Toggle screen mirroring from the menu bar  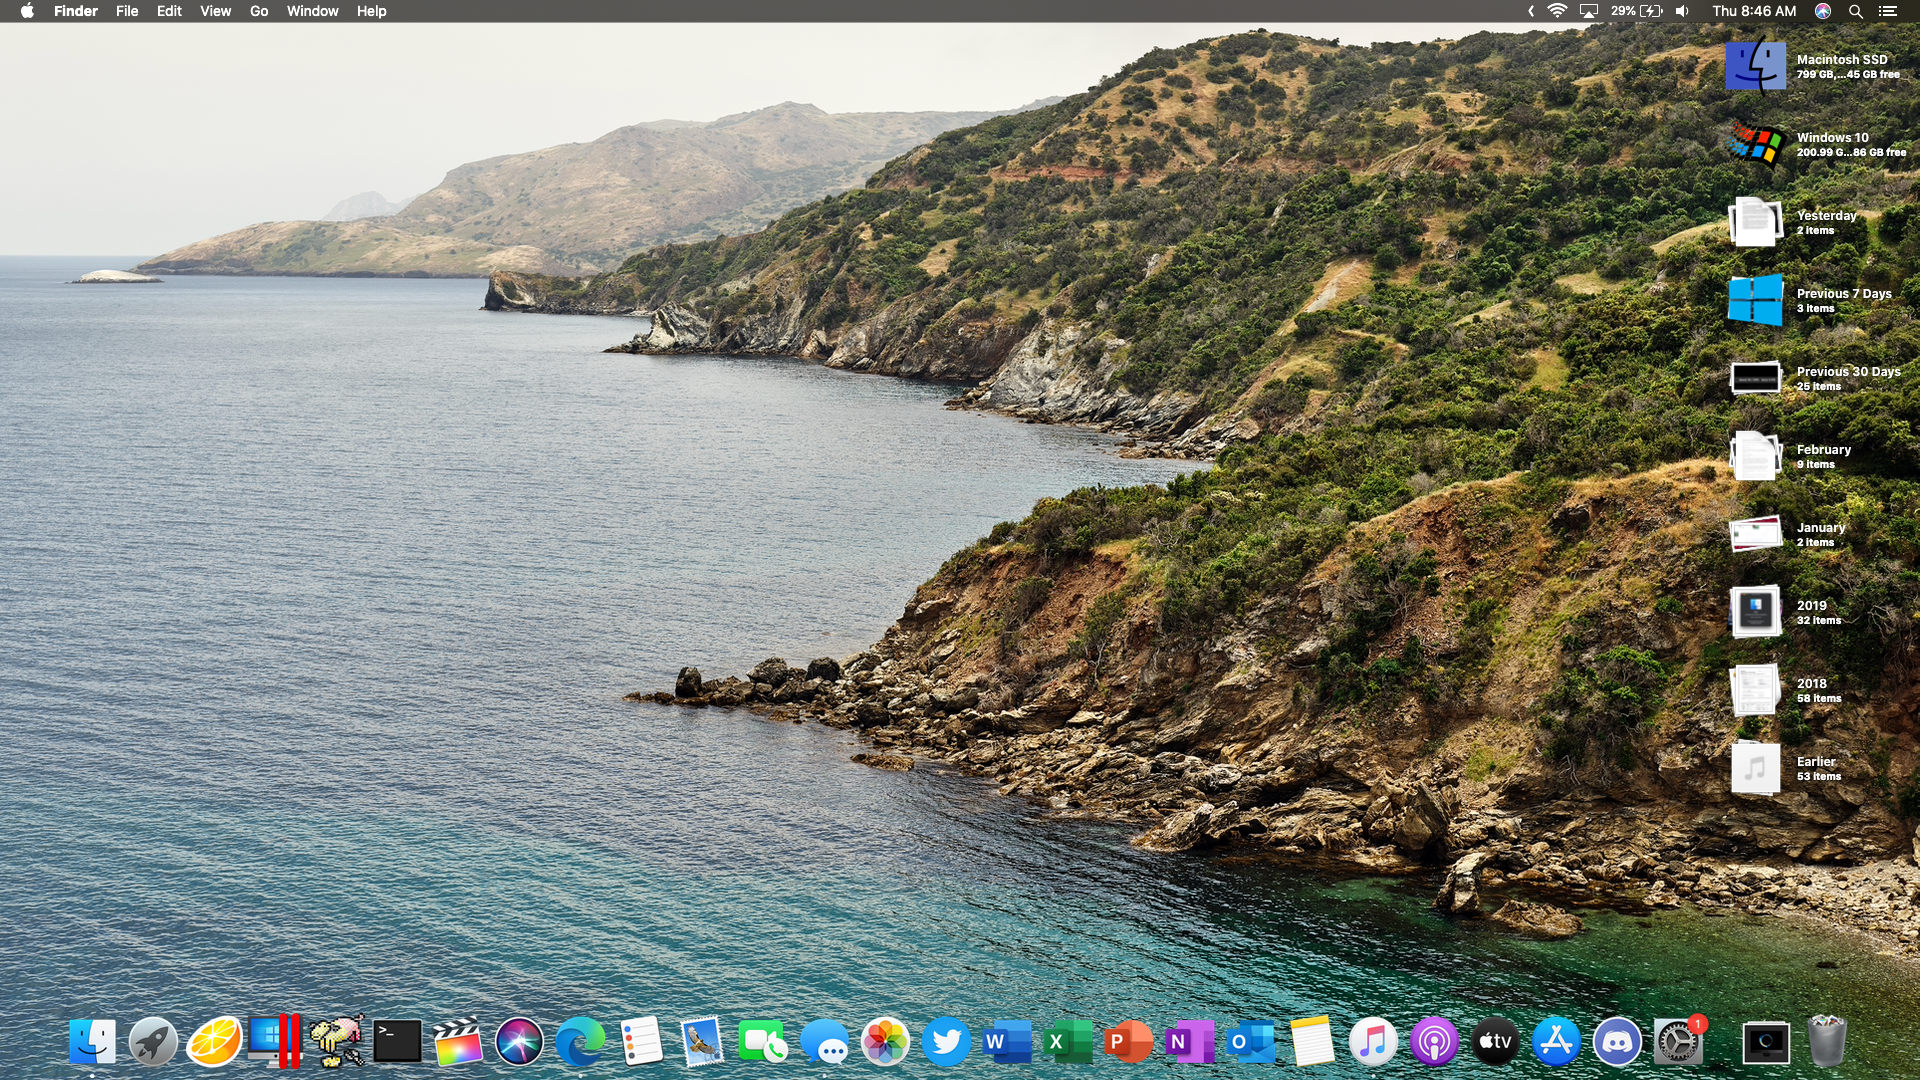coord(1589,11)
